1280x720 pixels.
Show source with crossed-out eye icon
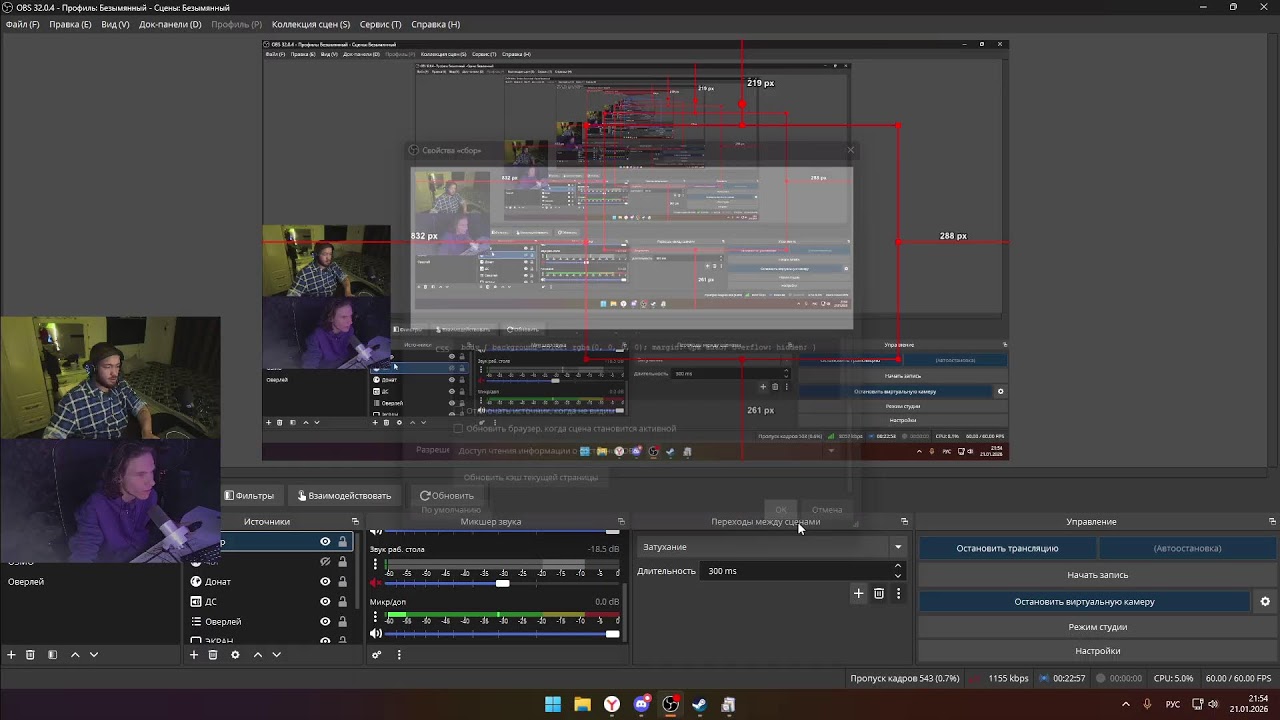click(x=325, y=562)
